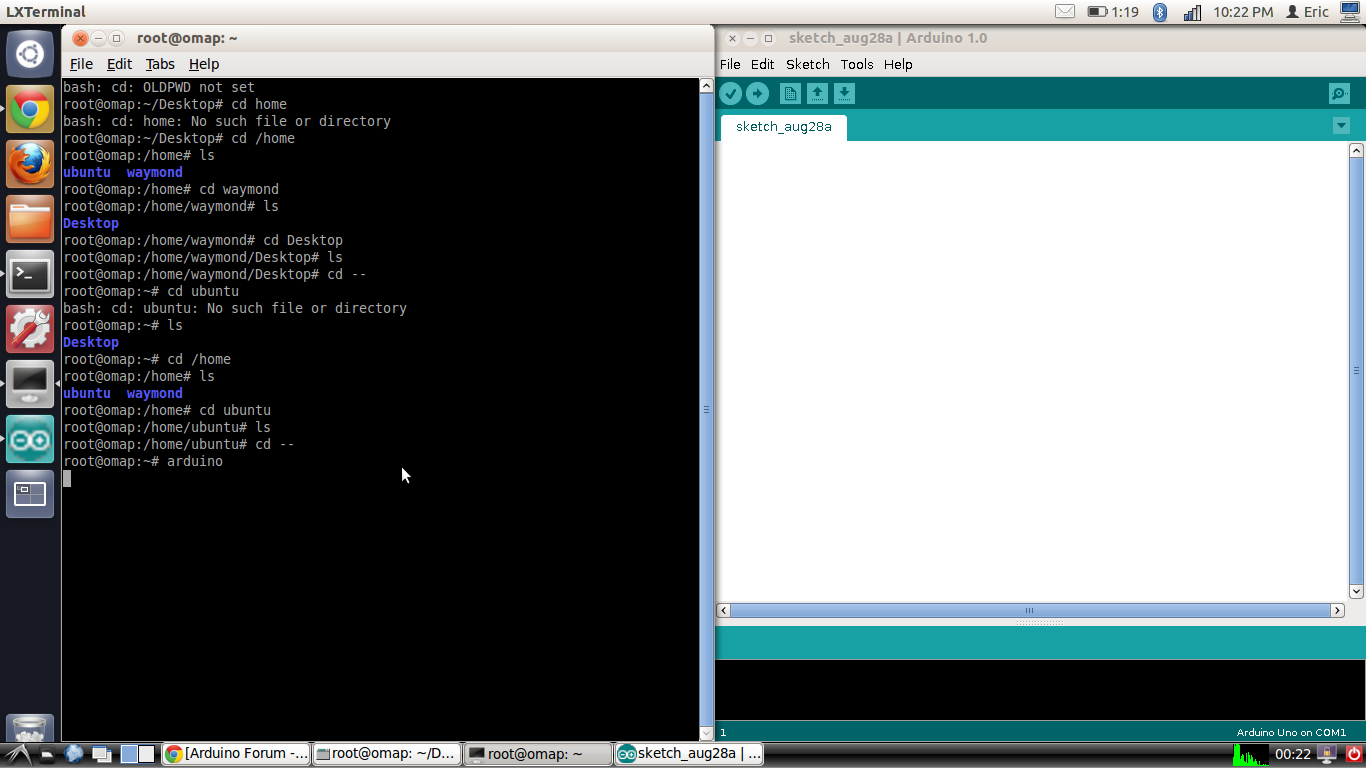Click the Arduino Verify checkmark icon
This screenshot has height=768, width=1366.
[731, 94]
